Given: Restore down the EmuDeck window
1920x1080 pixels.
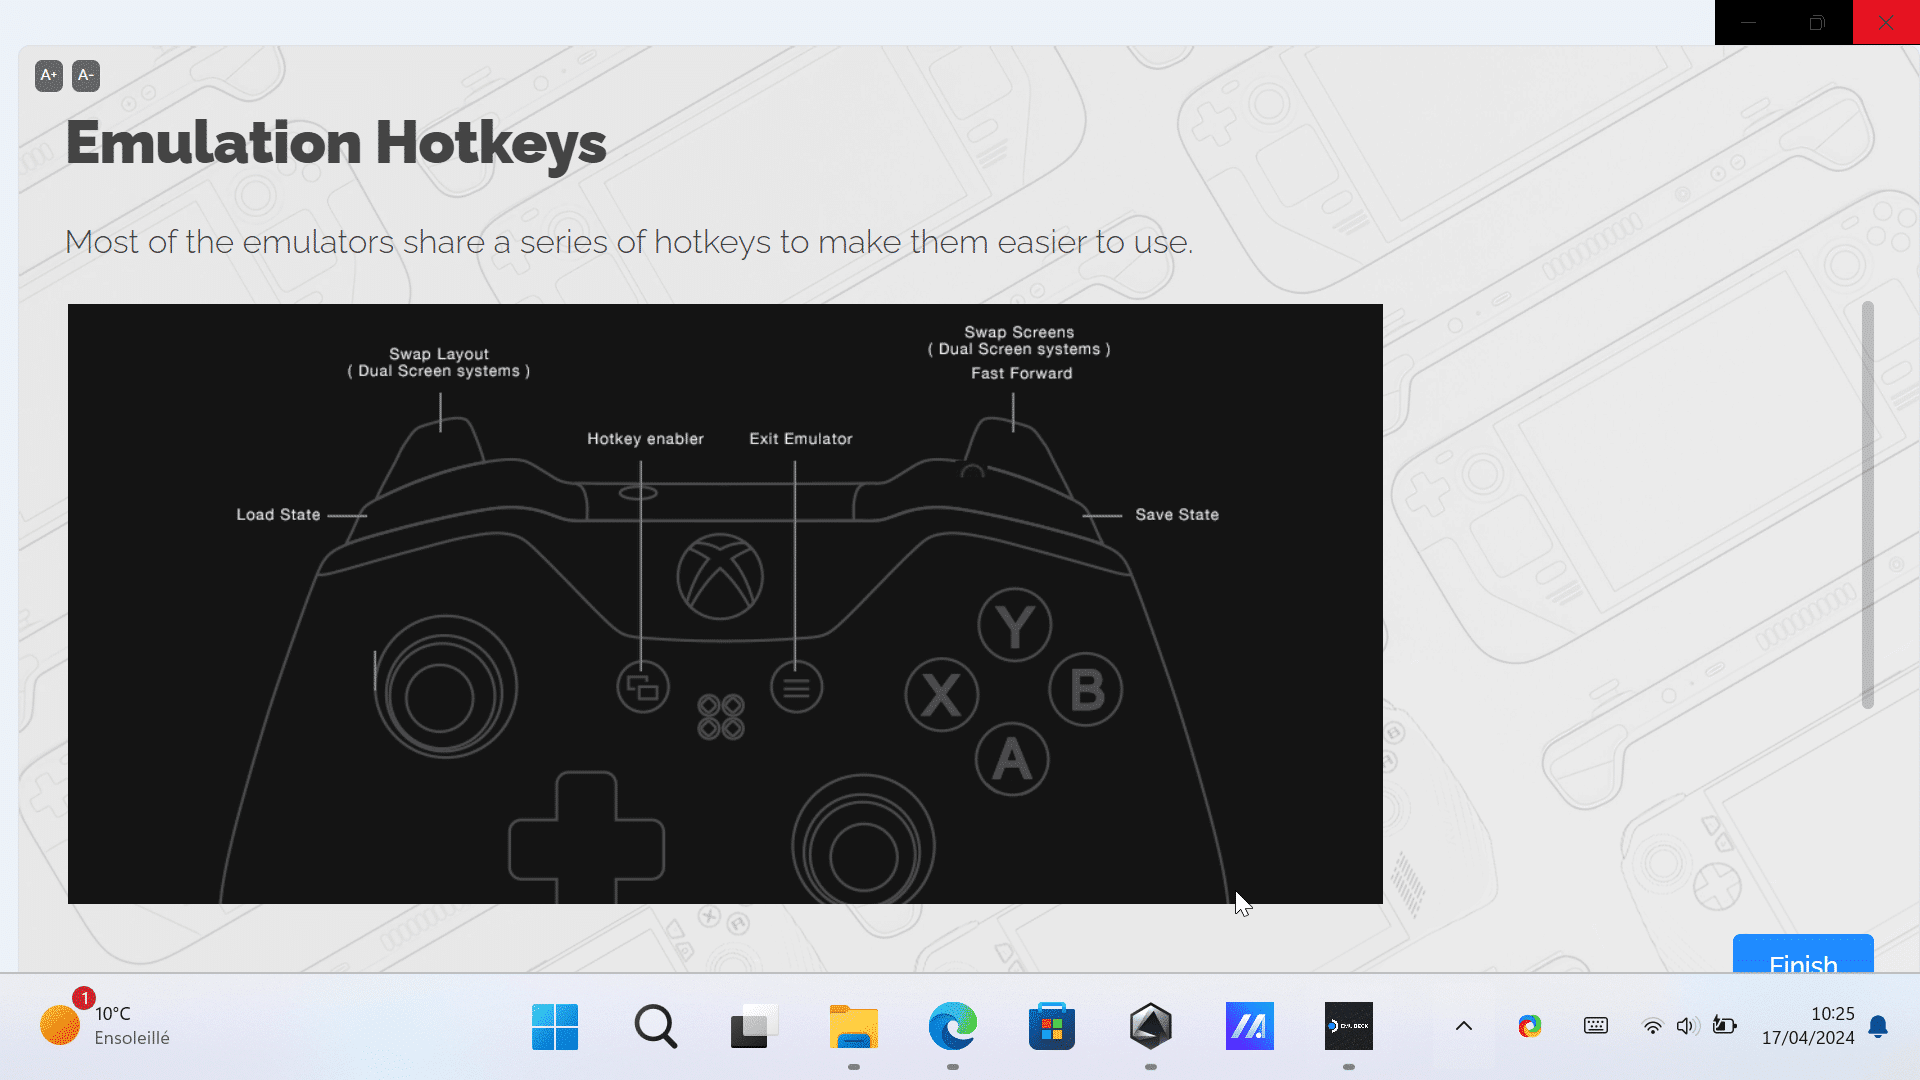Looking at the screenshot, I should click(1817, 22).
